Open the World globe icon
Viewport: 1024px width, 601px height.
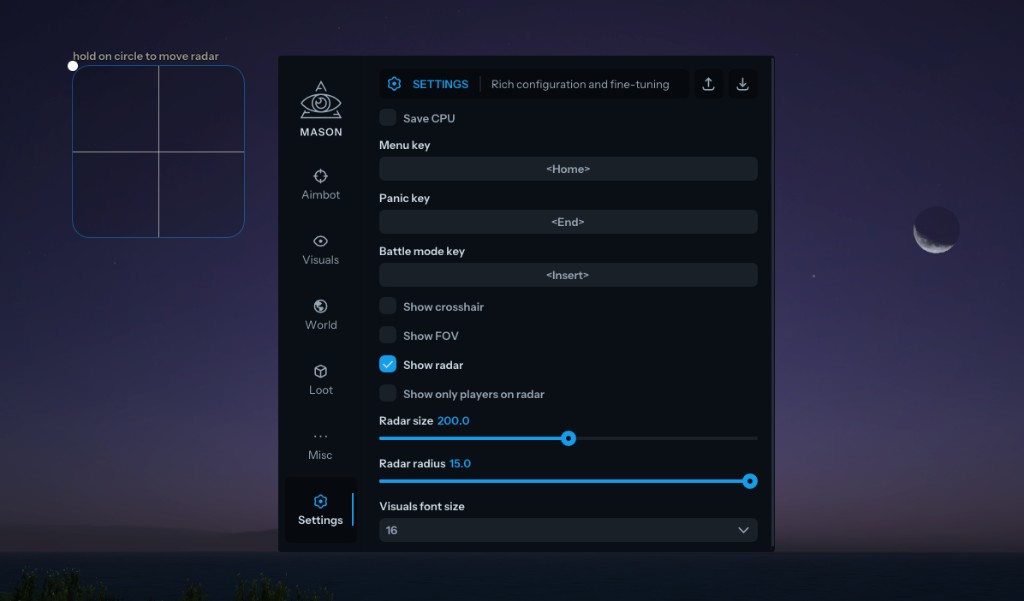coord(321,306)
